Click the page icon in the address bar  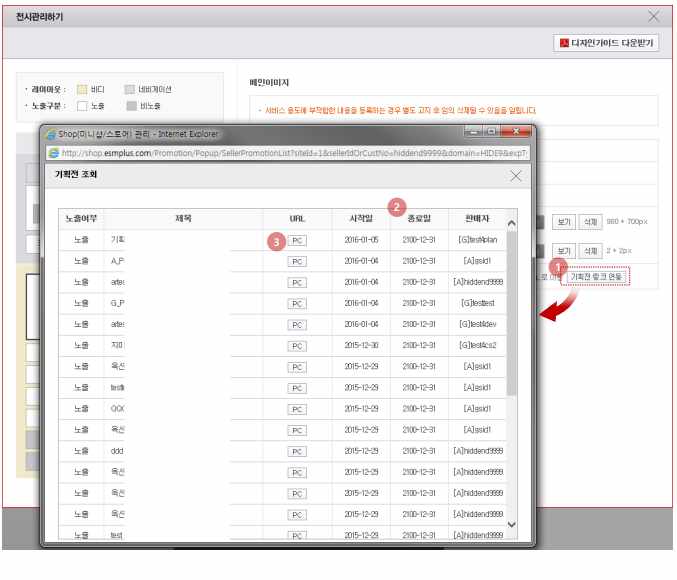(x=54, y=153)
